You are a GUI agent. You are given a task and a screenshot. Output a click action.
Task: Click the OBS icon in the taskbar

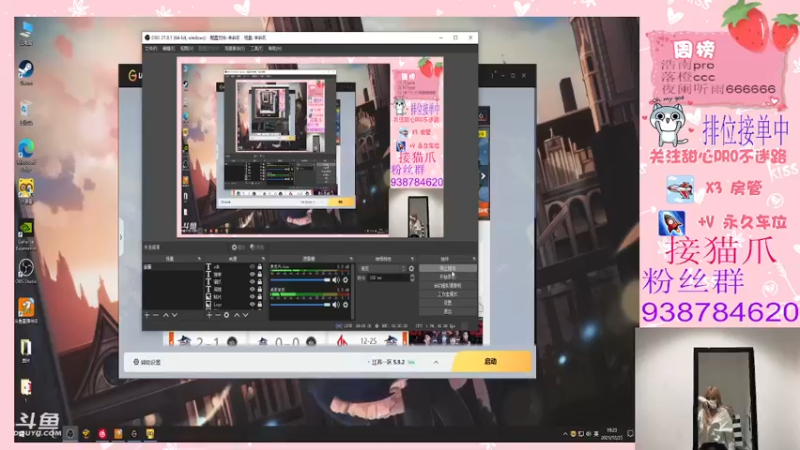click(x=70, y=434)
